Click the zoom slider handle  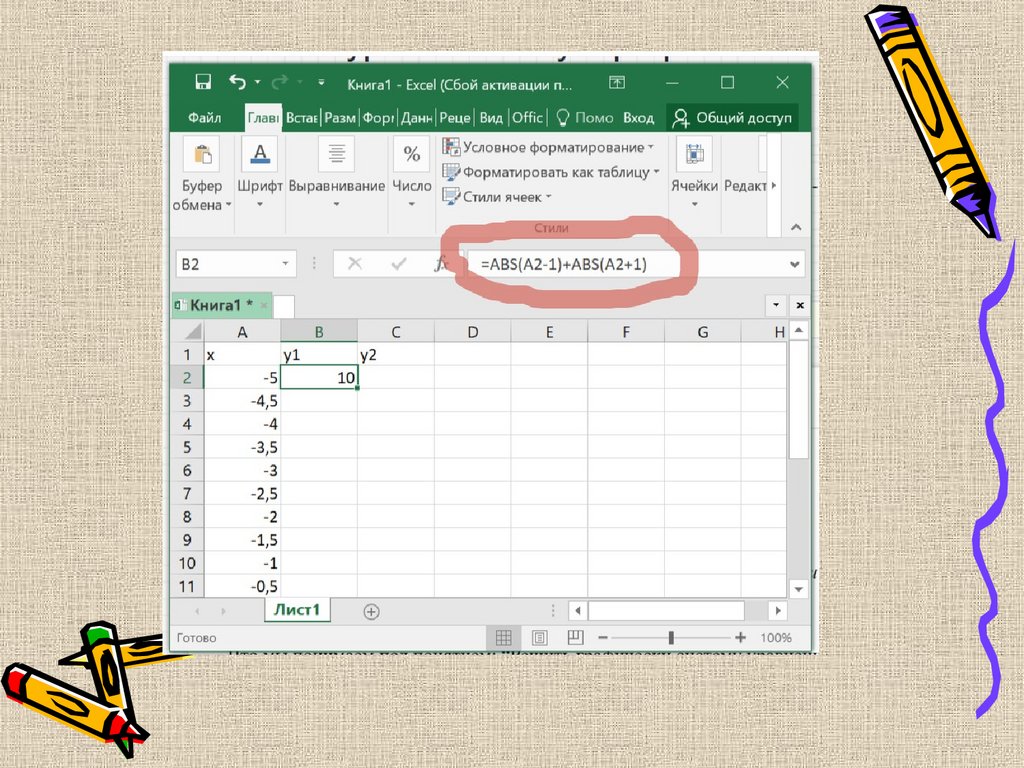(x=671, y=637)
